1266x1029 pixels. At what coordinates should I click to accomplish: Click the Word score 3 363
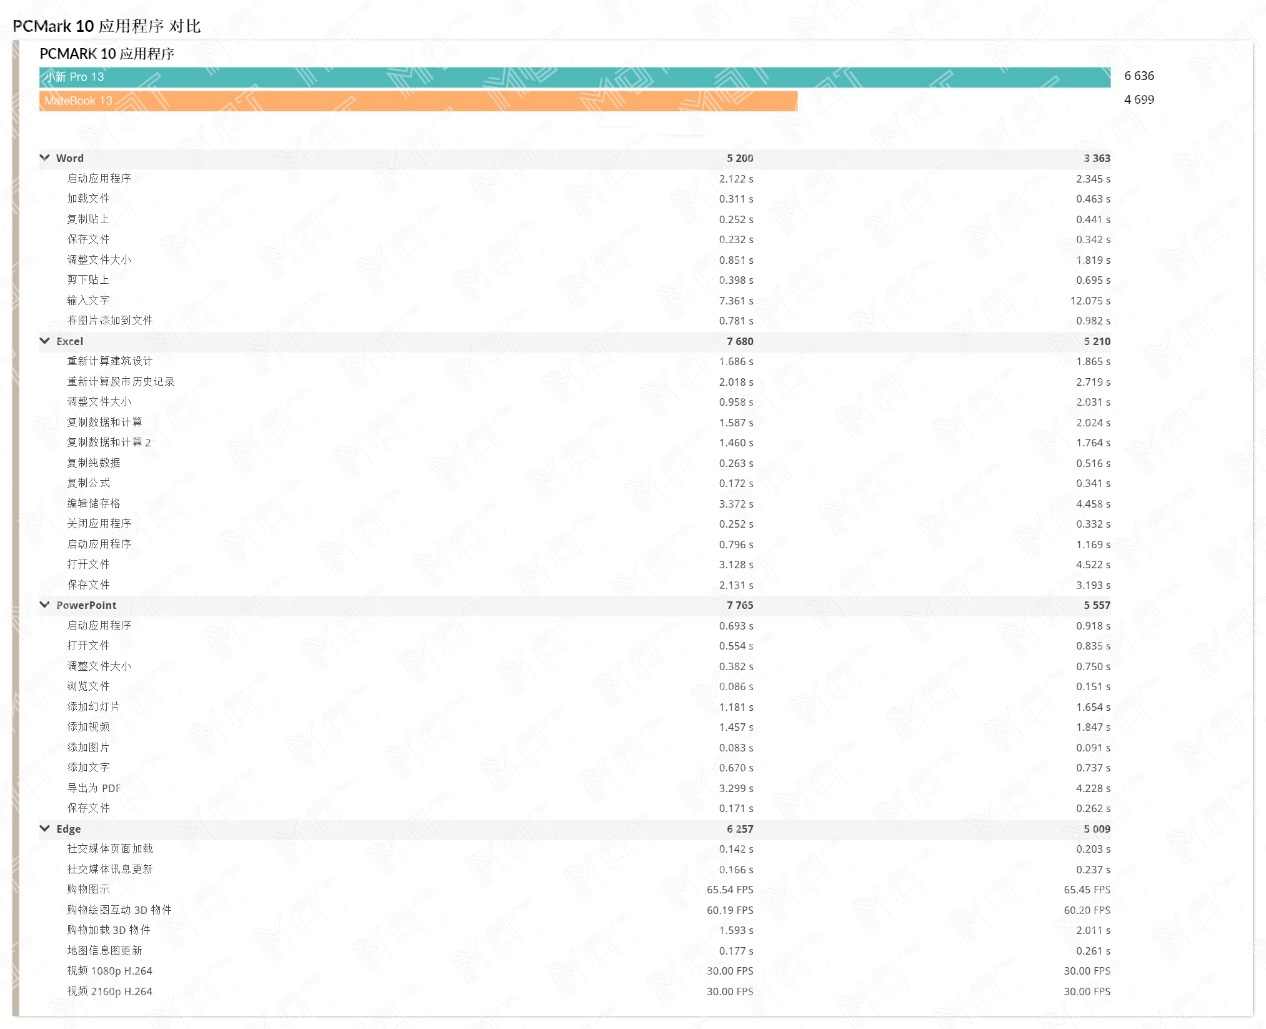pos(1097,158)
